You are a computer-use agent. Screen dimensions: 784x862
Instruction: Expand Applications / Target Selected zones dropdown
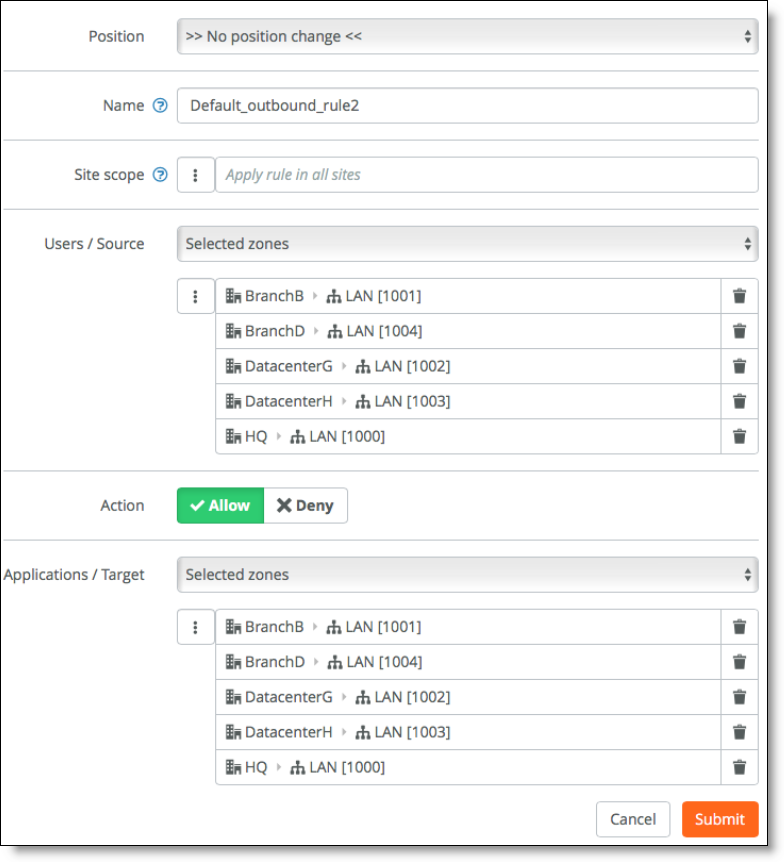pos(467,574)
